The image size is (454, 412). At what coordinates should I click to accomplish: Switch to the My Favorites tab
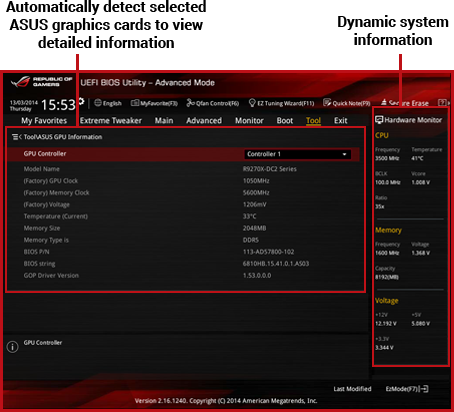[44, 120]
